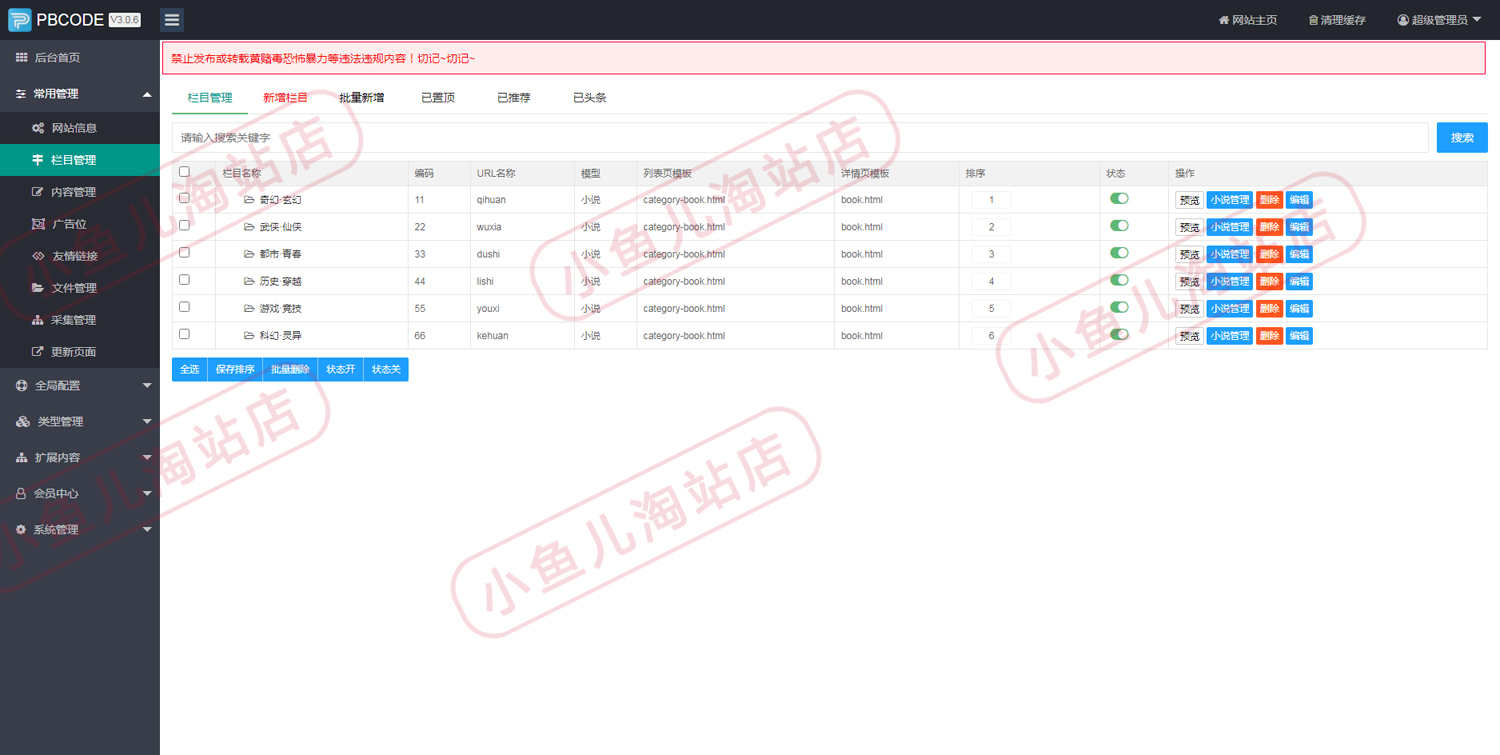Tick checkbox for 武侠·仙侠 row

[x=184, y=225]
